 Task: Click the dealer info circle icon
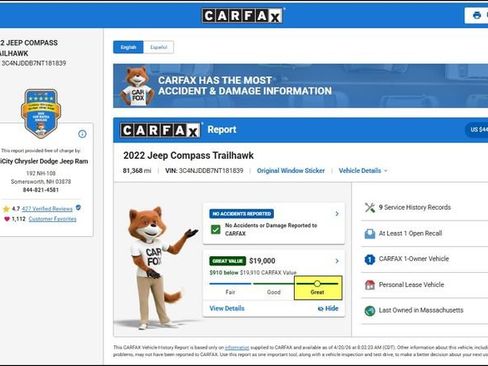coord(82,134)
